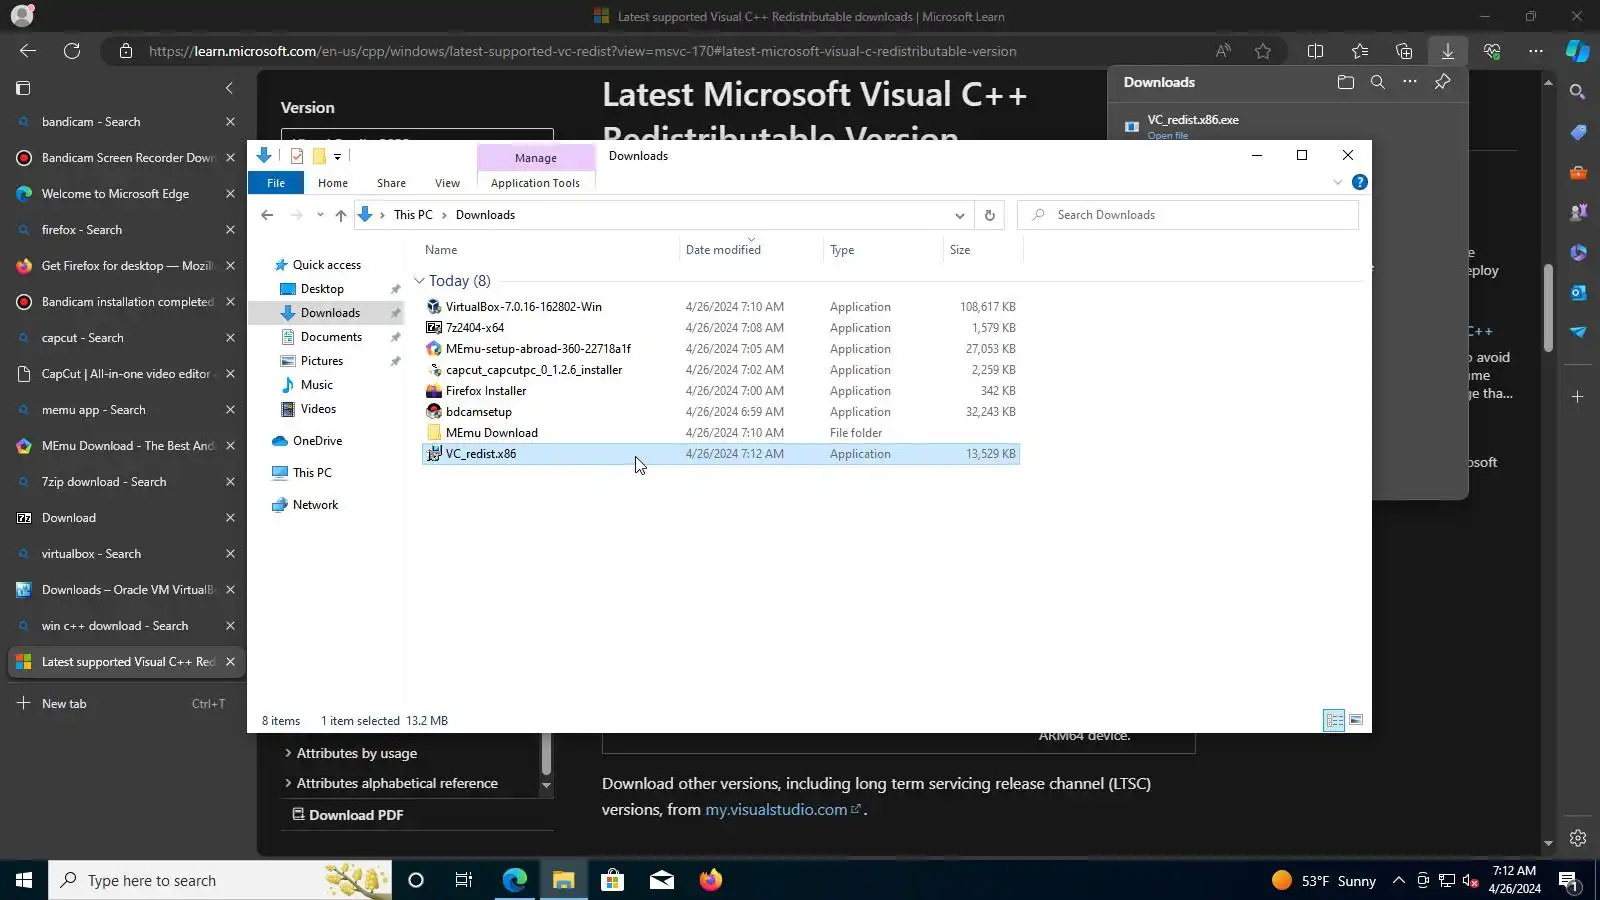This screenshot has width=1600, height=900.
Task: Pin the Edge Downloads panel
Action: coord(1442,82)
